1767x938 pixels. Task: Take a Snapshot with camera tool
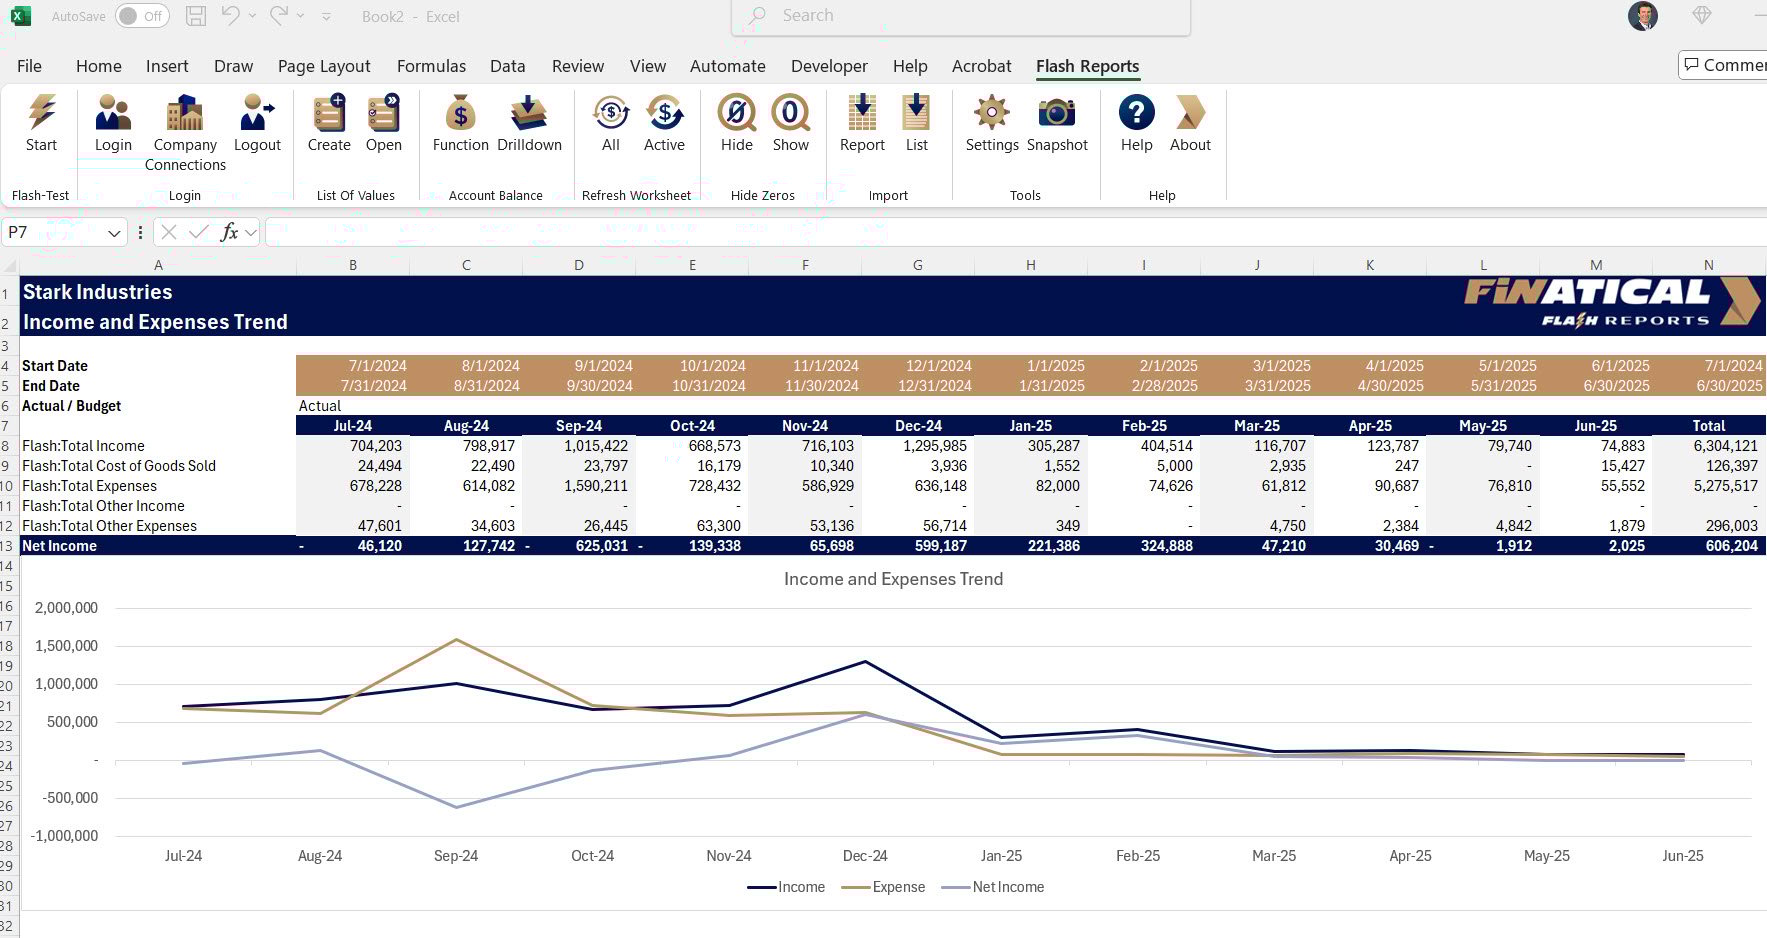(x=1057, y=124)
